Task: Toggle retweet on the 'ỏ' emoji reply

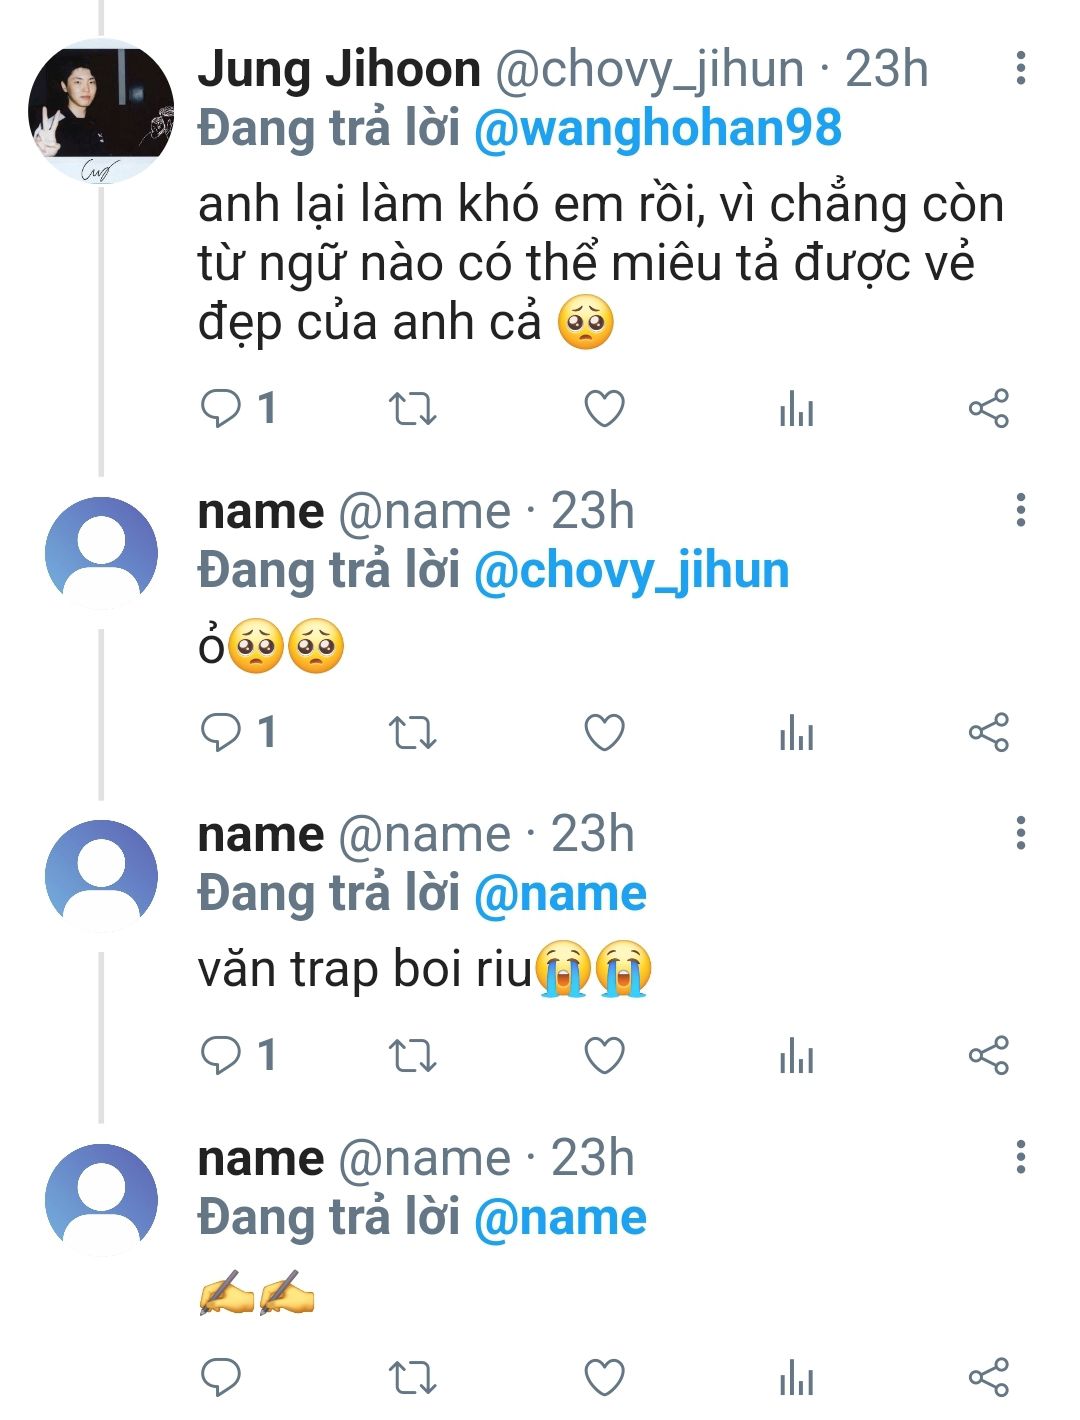Action: [412, 733]
